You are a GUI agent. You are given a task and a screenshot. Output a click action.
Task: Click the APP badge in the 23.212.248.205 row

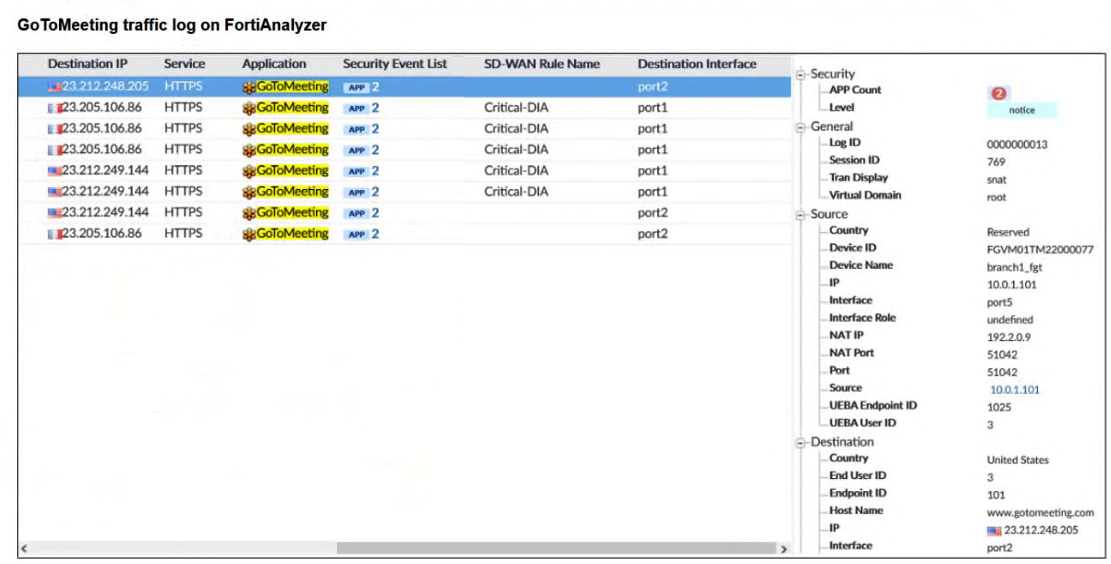(356, 87)
